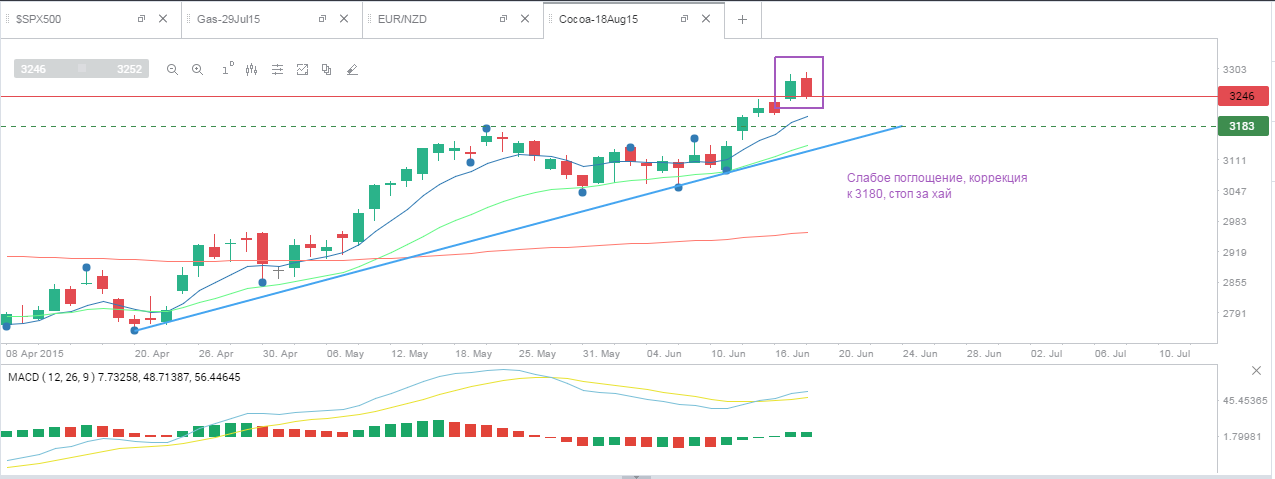This screenshot has width=1275, height=479.
Task: Detach the Cocoa-18Aug15 tab into a window
Action: [684, 19]
